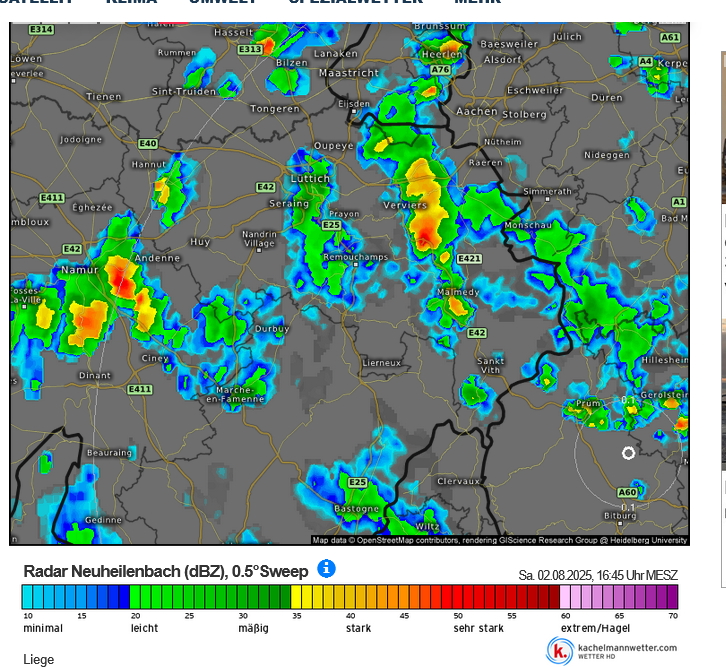Click the 'Prüm' town label
726x667 pixels.
(588, 403)
